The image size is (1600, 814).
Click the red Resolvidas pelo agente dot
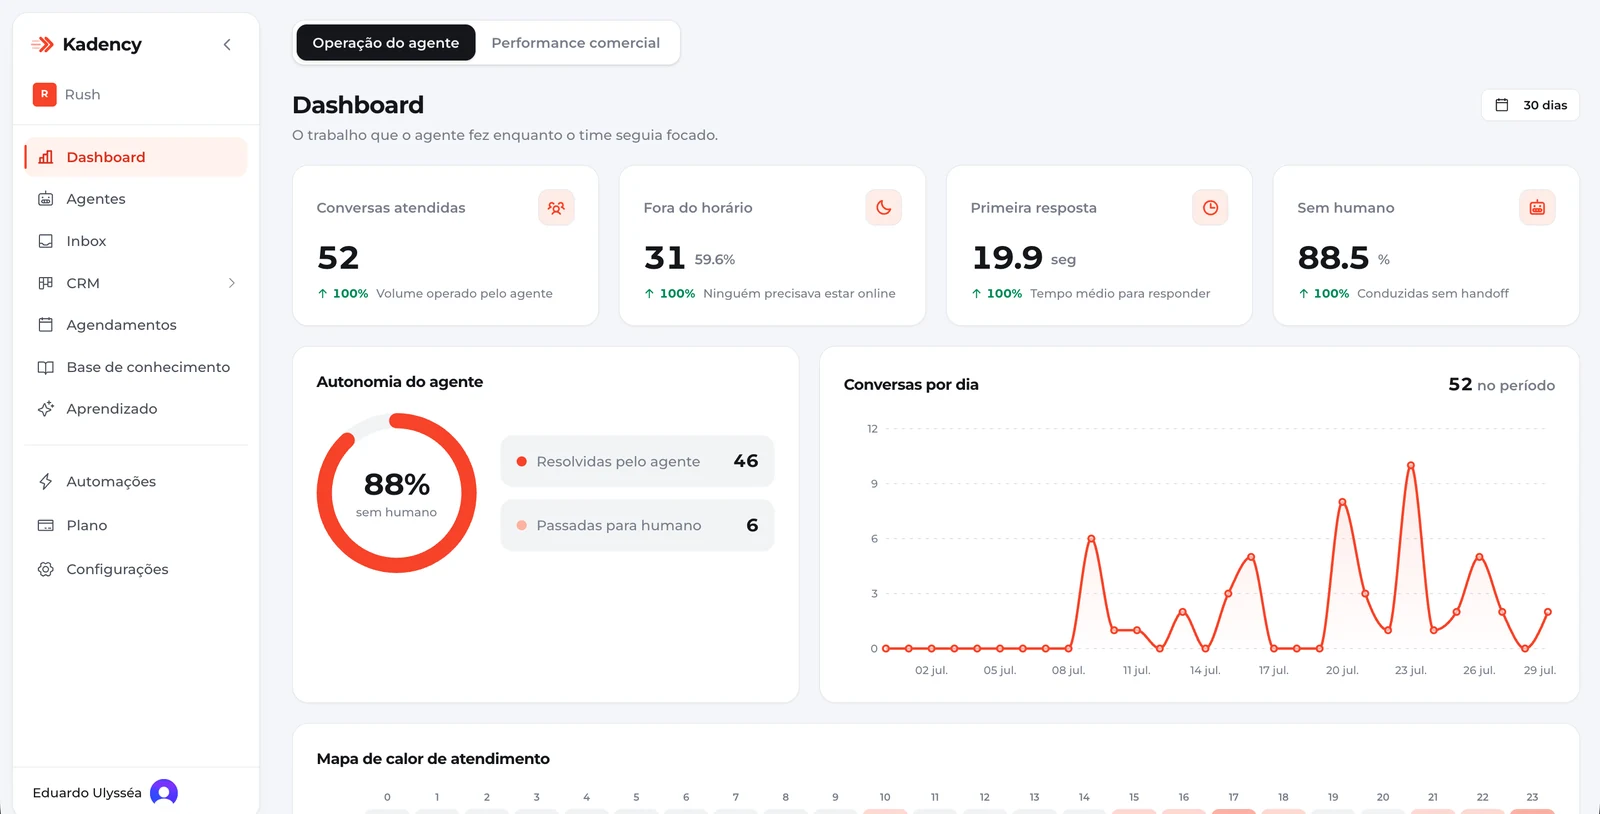521,462
